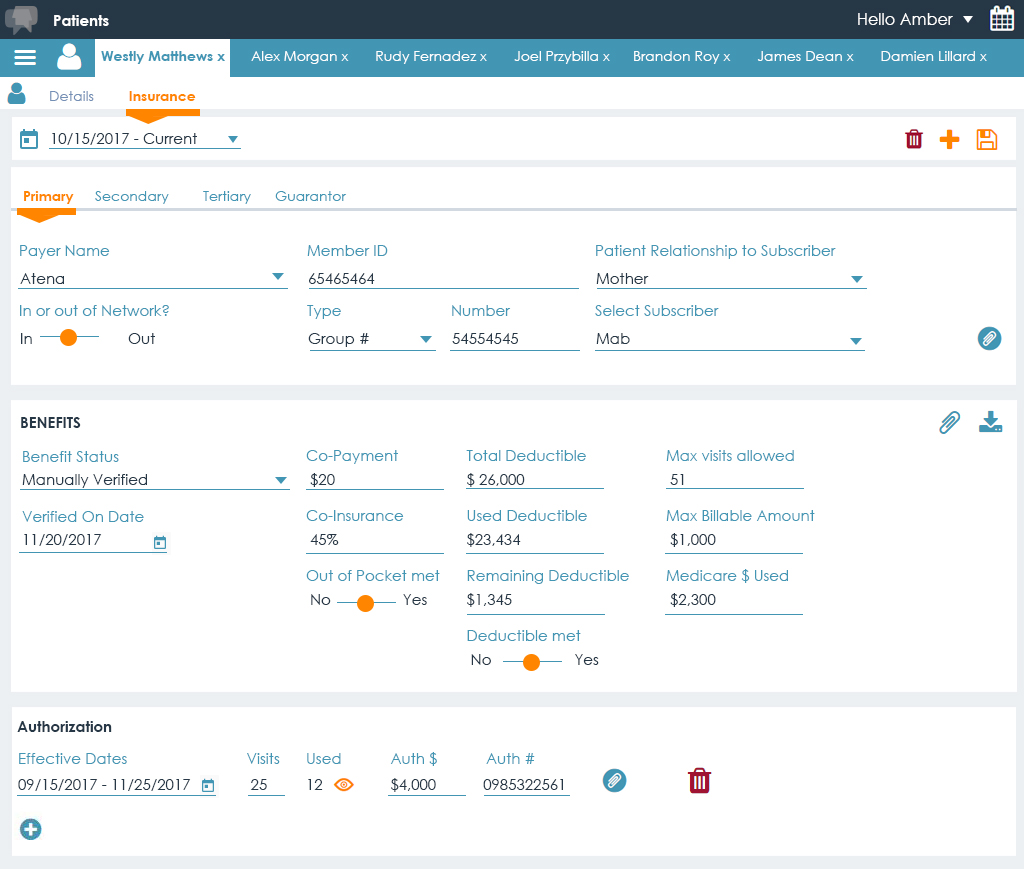Screen dimensions: 1024x869
Task: Toggle the Deductible met switch
Action: (531, 661)
